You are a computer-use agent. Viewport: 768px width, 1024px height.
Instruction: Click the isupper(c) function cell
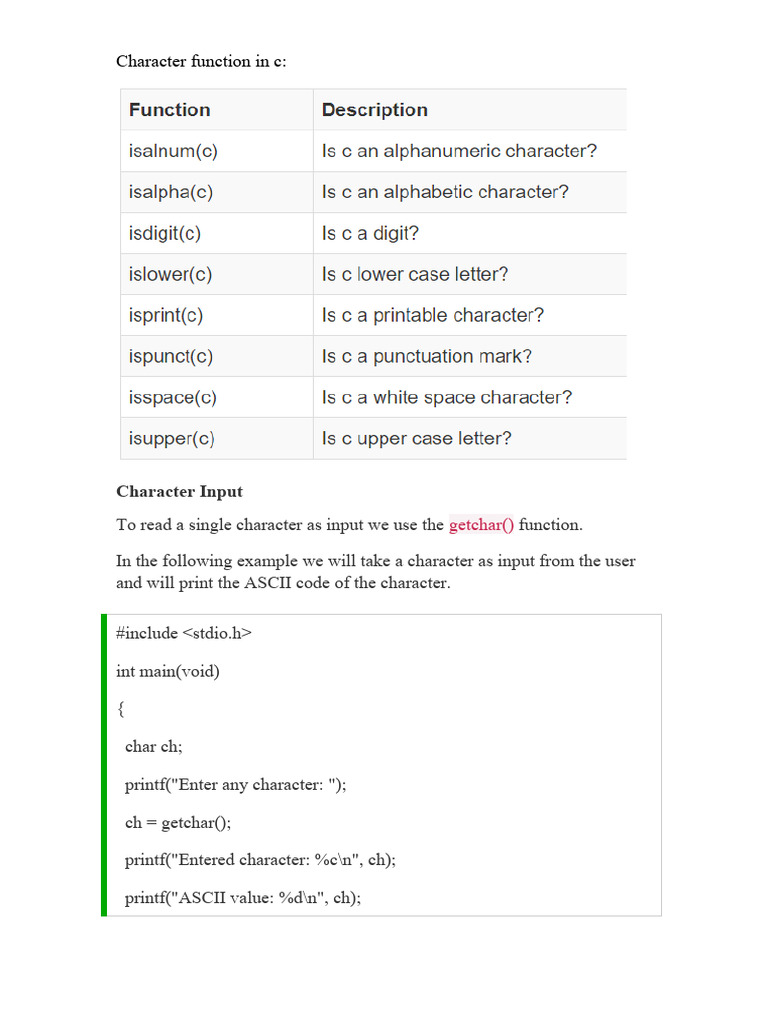click(x=172, y=438)
